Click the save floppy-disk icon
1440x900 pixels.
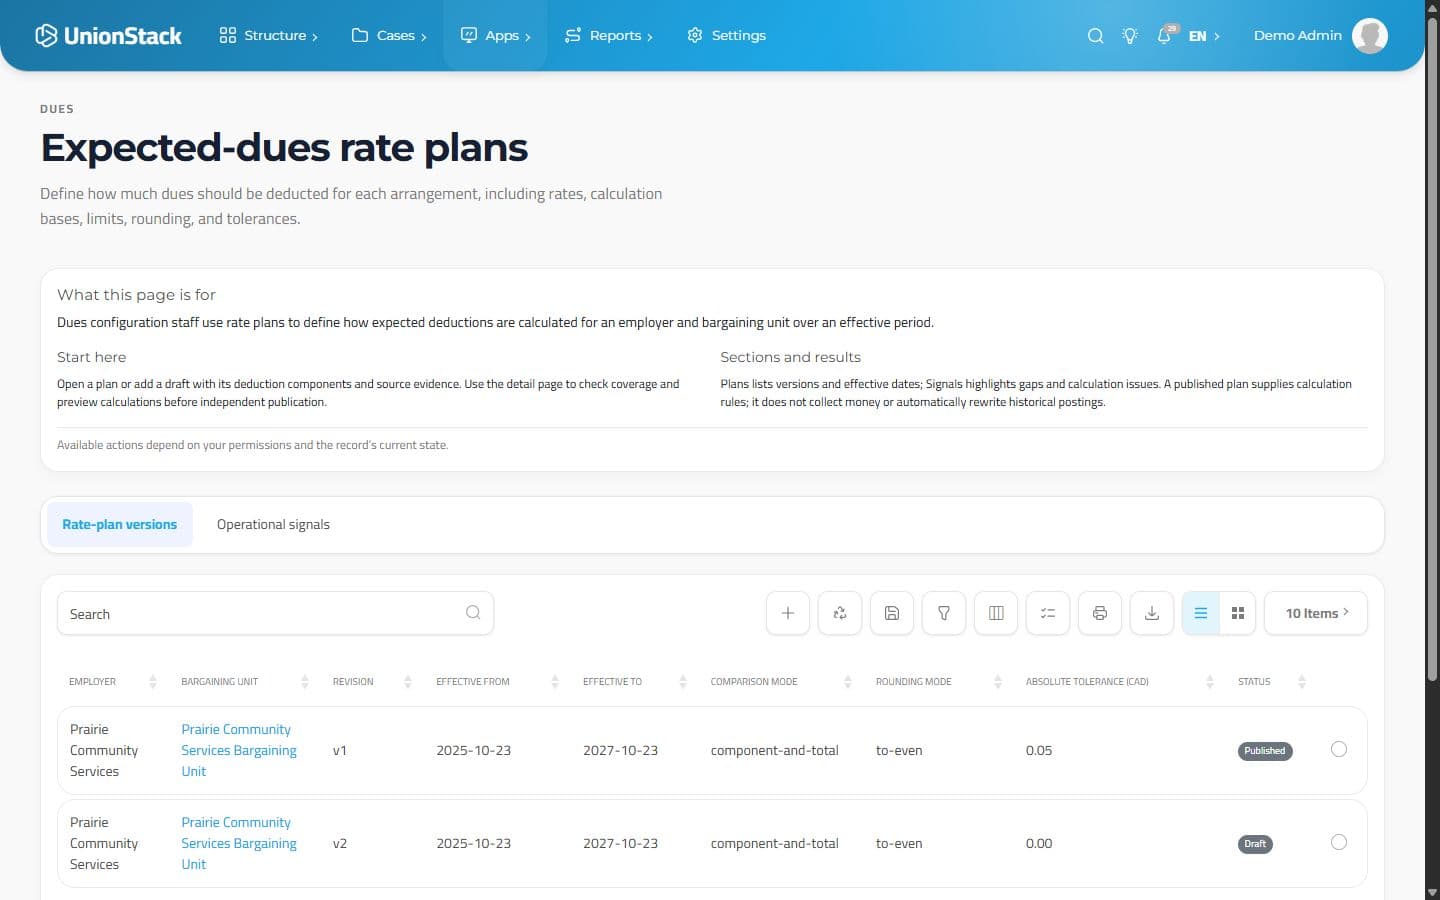coord(892,613)
